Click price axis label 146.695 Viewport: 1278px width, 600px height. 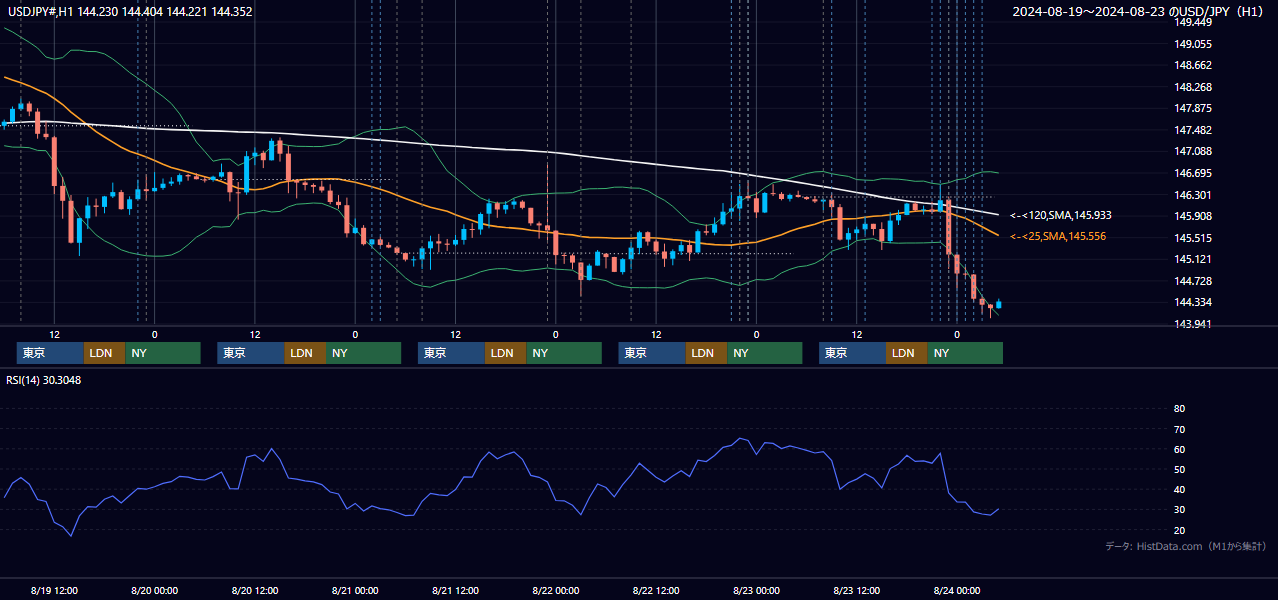click(1193, 173)
